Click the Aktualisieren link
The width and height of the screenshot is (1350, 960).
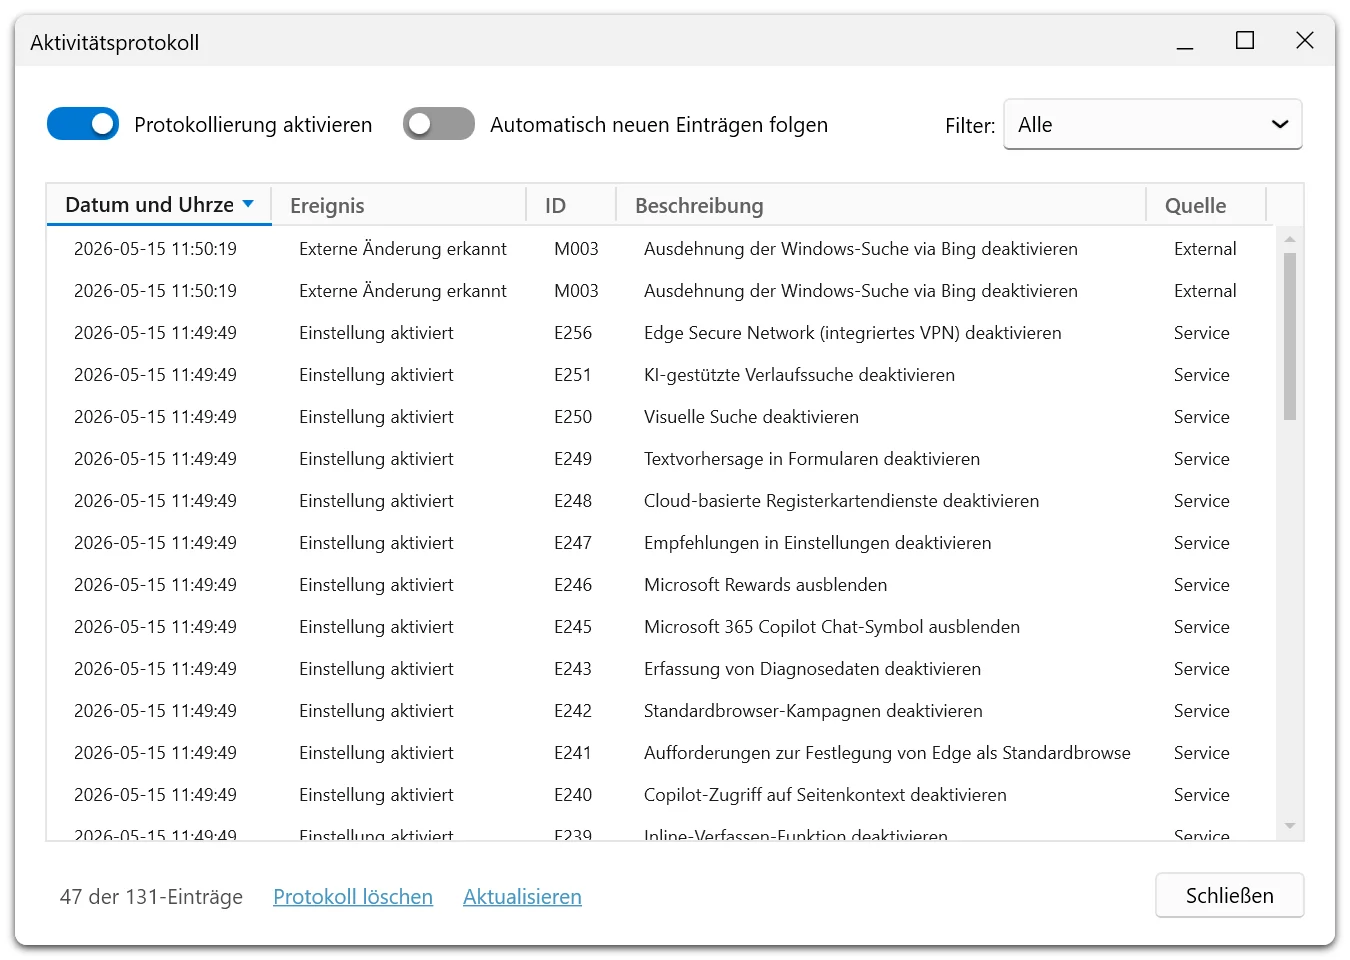pos(522,897)
